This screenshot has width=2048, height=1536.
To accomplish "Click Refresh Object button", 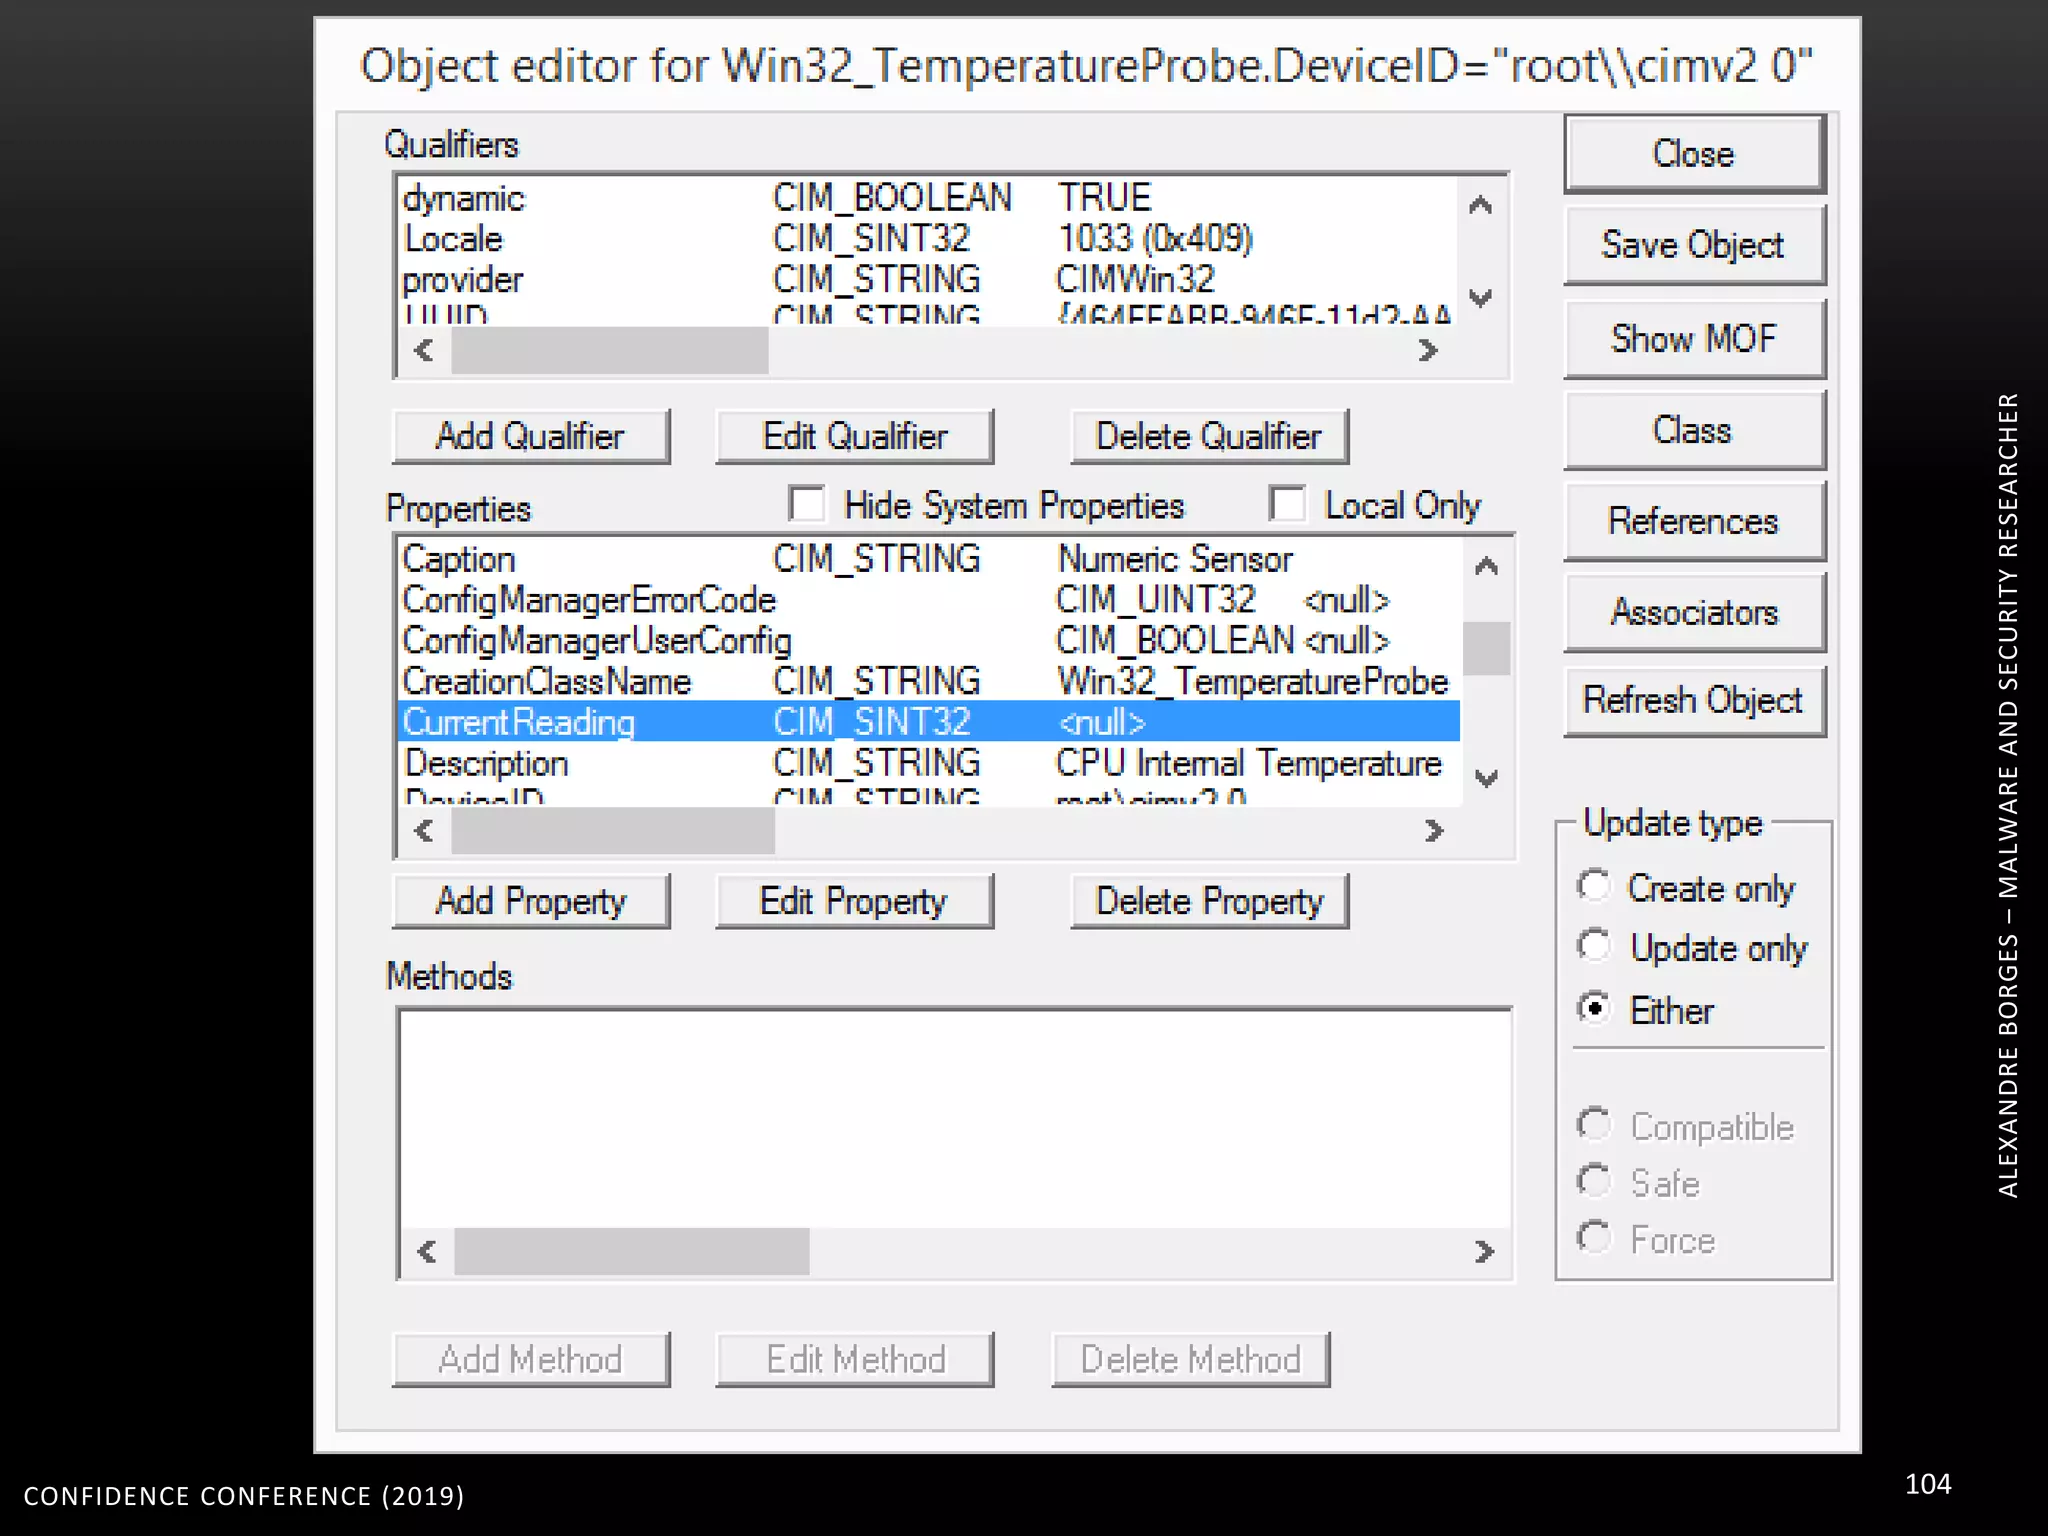I will (x=1693, y=701).
